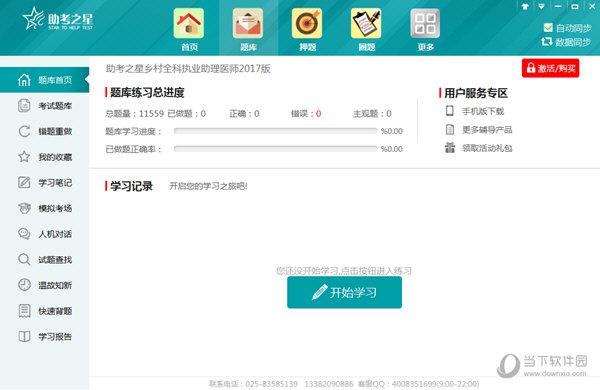Click the 开始学习 button
The width and height of the screenshot is (600, 390).
point(344,292)
